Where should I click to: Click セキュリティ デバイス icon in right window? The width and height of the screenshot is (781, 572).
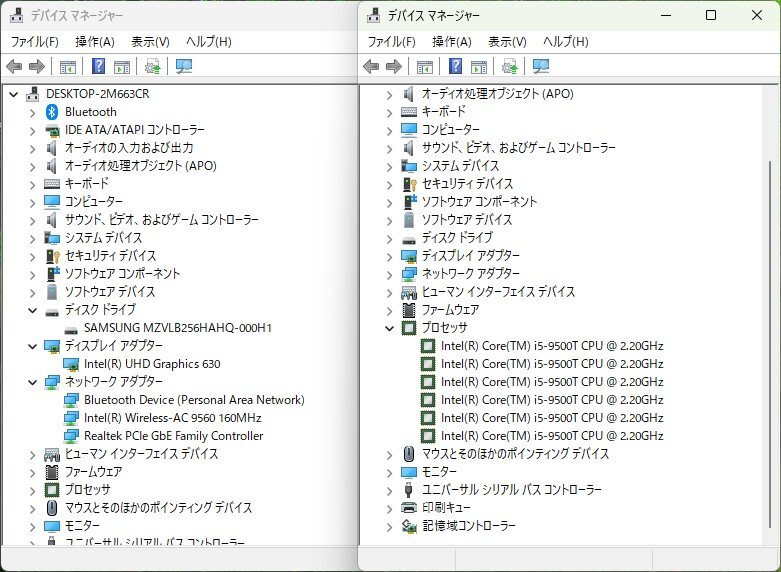(x=409, y=184)
